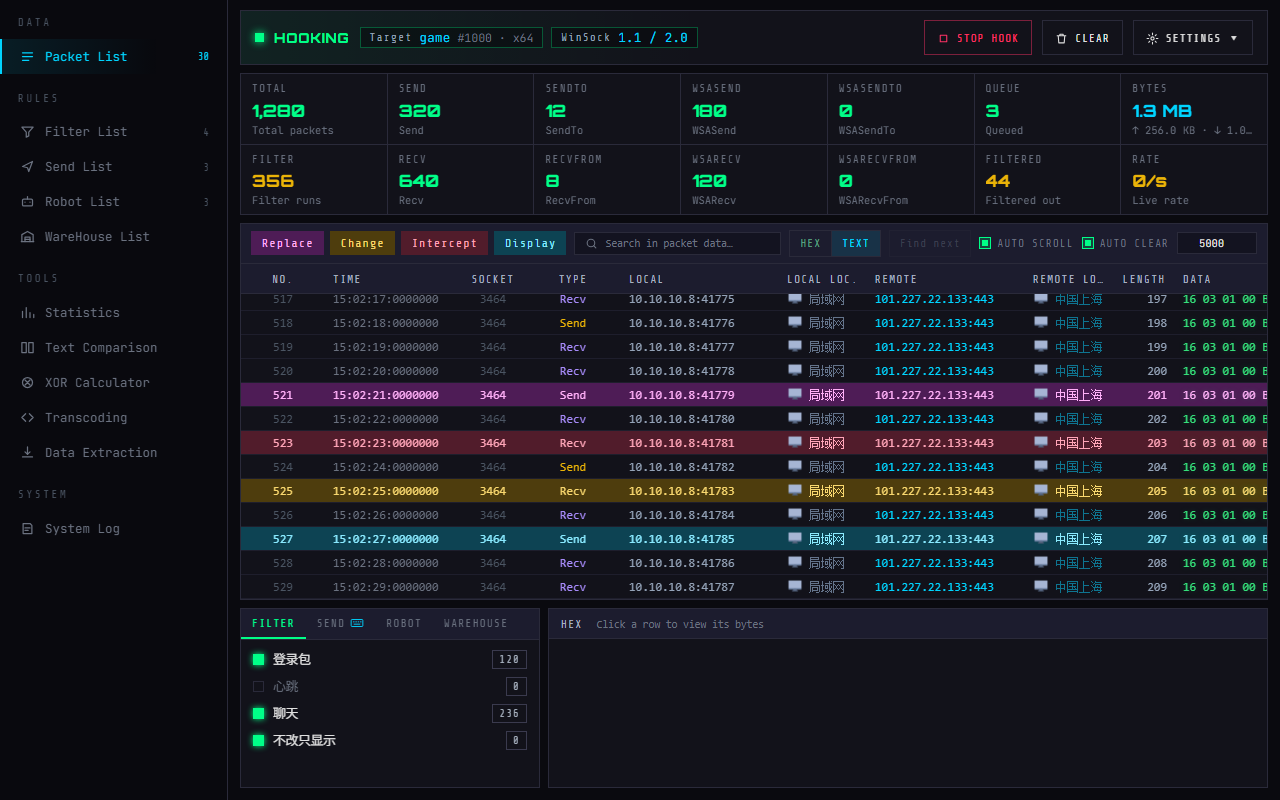Click the Statistics bar chart icon
Screen dimensions: 1280x800
point(27,313)
